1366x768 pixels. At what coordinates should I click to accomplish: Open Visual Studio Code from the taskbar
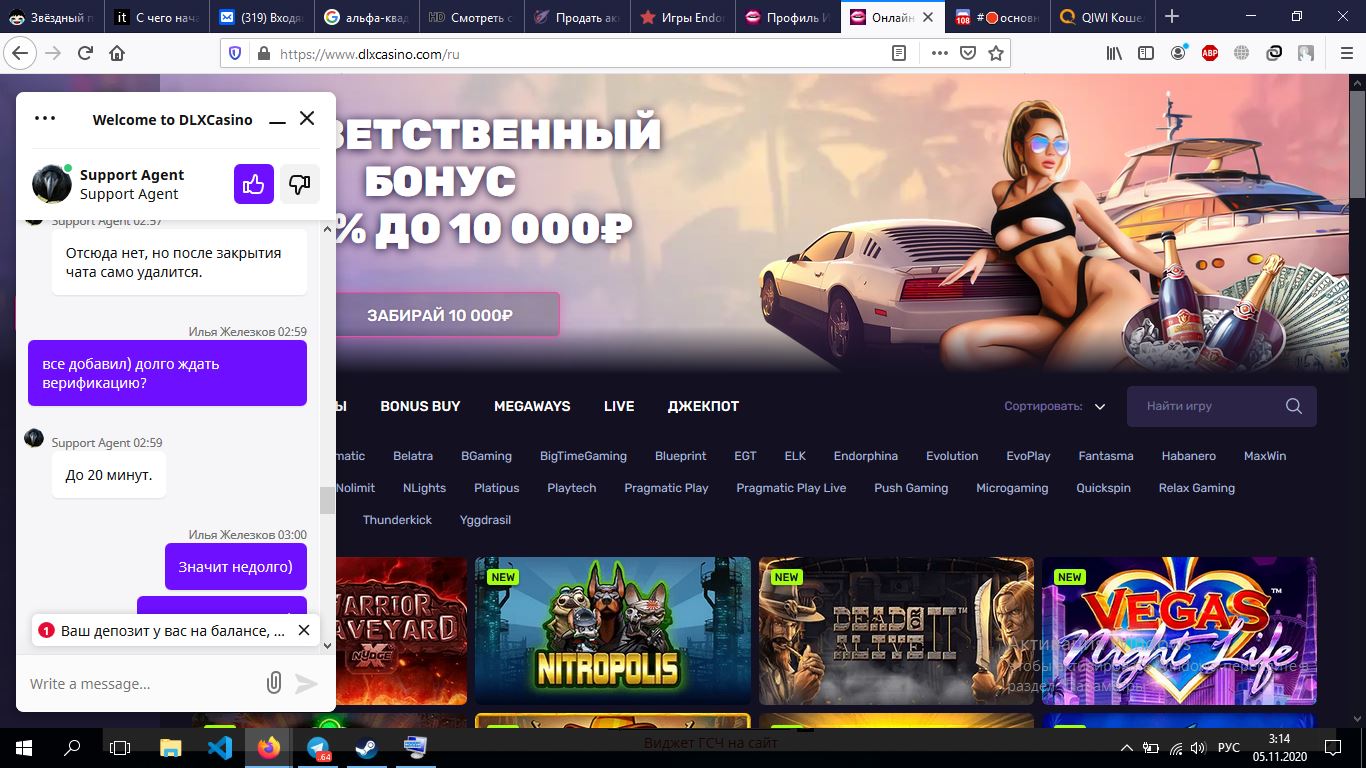click(x=220, y=747)
